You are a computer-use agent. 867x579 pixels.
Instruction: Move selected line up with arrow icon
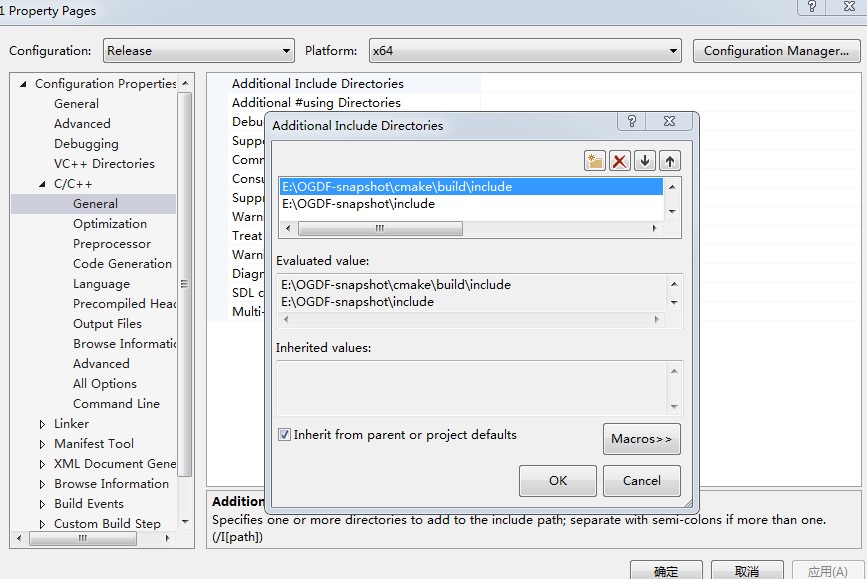click(x=670, y=161)
